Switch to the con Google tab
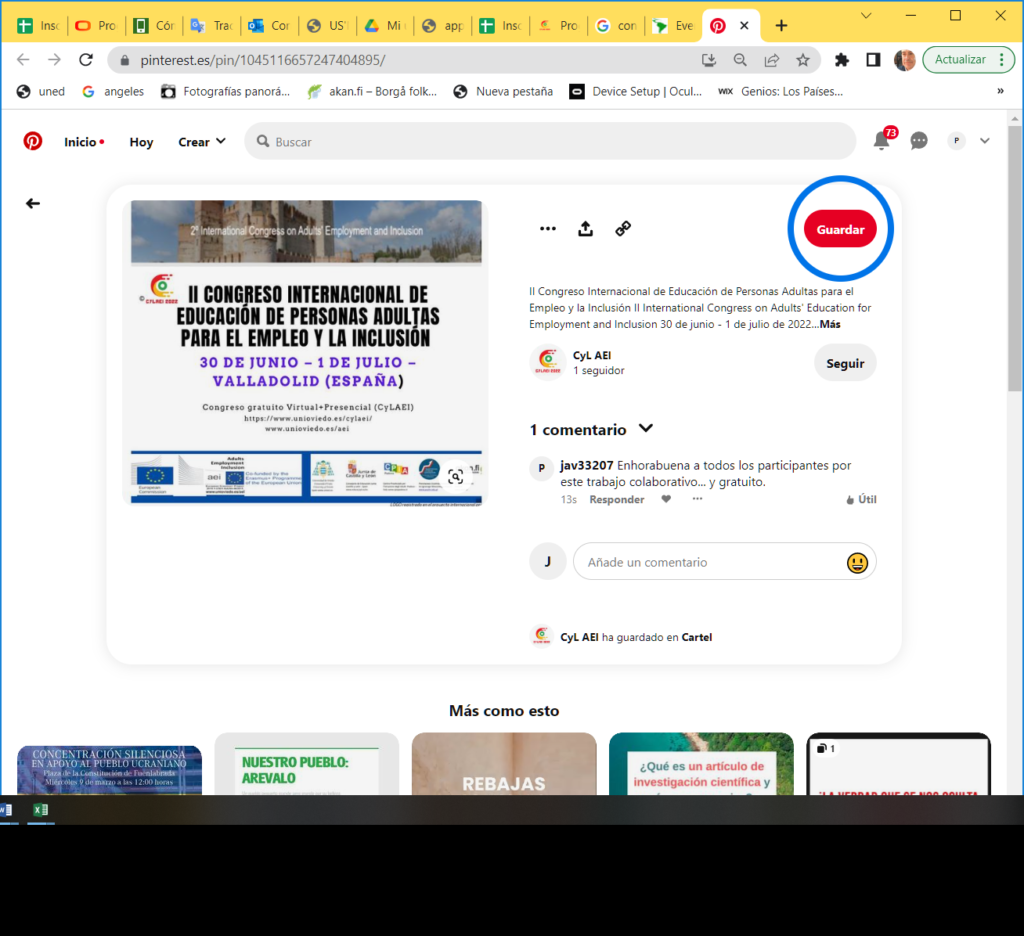The width and height of the screenshot is (1024, 936). tap(616, 25)
